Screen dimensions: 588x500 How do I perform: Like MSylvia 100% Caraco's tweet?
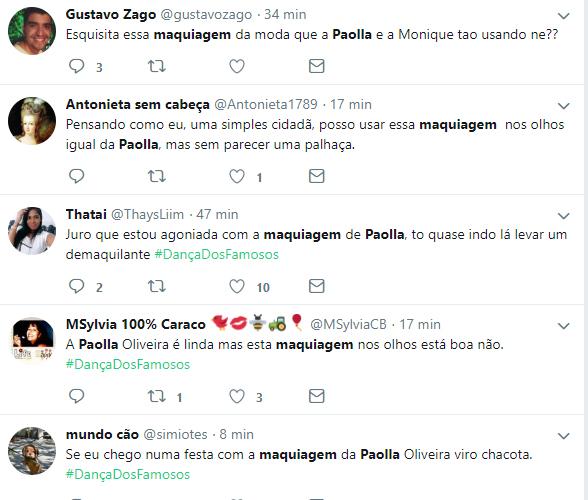[237, 396]
